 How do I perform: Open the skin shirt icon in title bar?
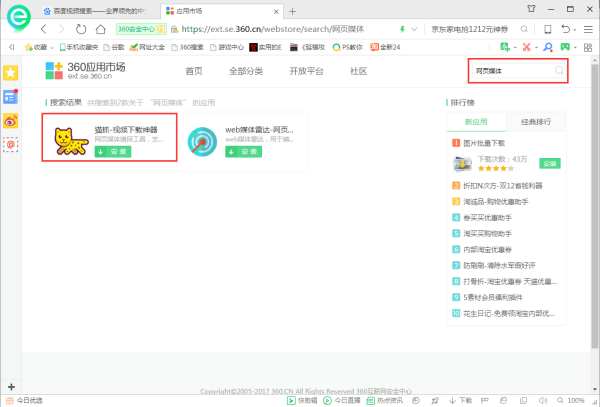pos(531,9)
